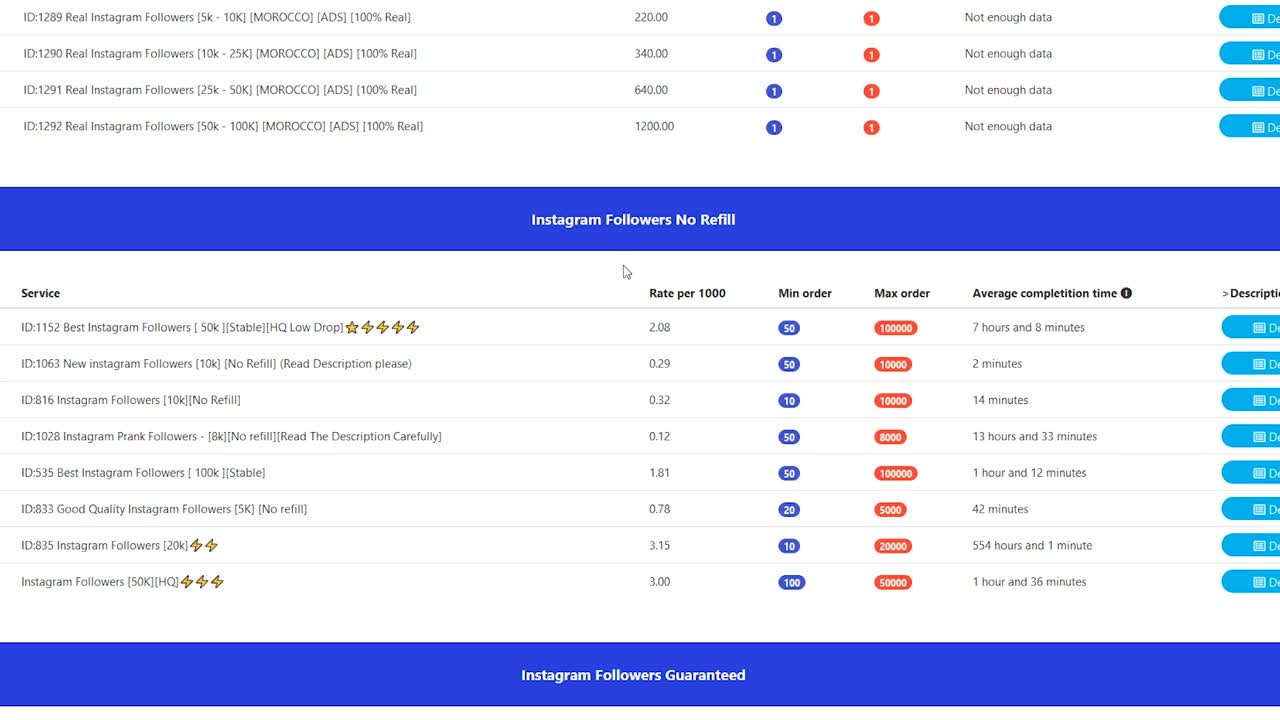Click the Instagram Followers Guaranteed header
This screenshot has width=1280, height=720.
tap(633, 675)
